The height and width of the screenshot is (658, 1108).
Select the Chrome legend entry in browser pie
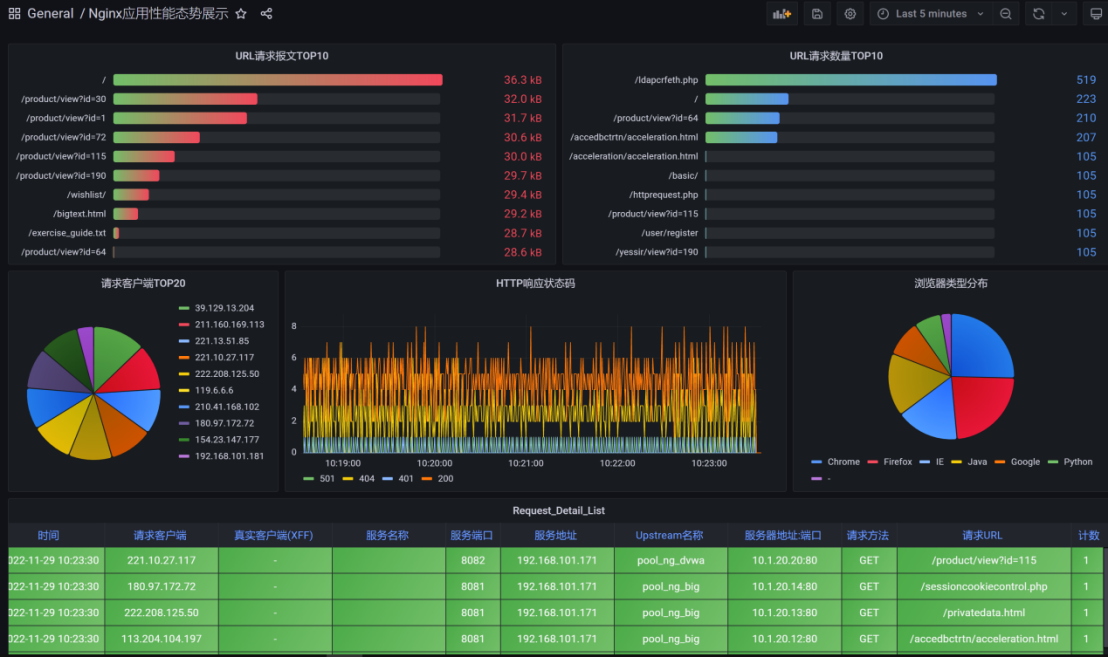pyautogui.click(x=836, y=462)
